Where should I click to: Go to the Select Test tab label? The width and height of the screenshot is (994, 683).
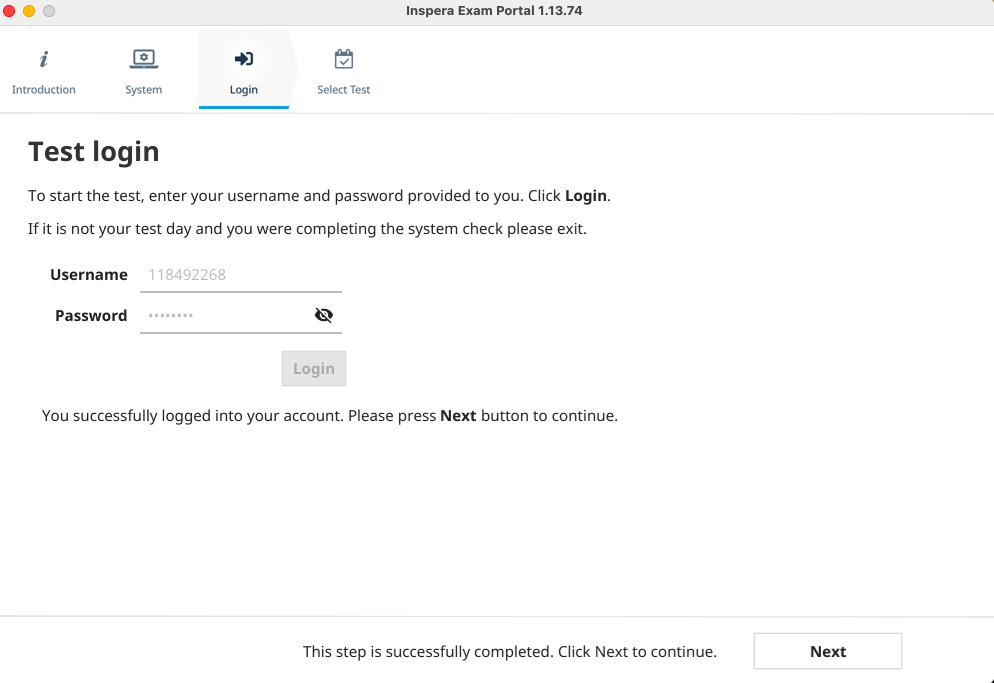(344, 89)
